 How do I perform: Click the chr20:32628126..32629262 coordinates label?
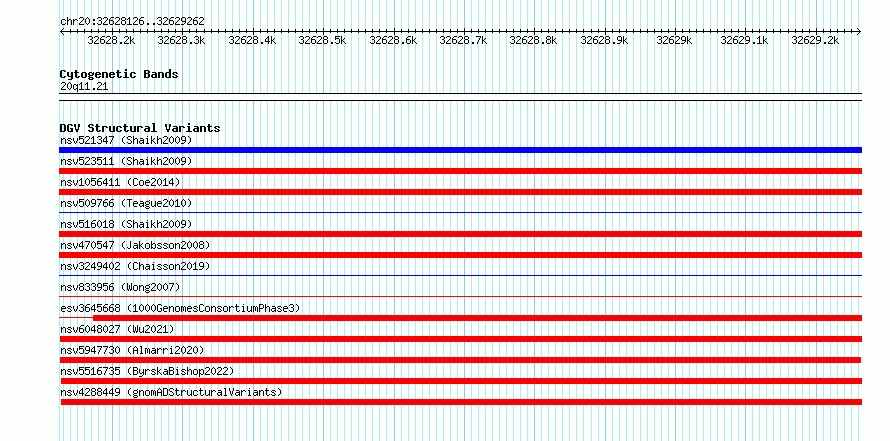132,22
